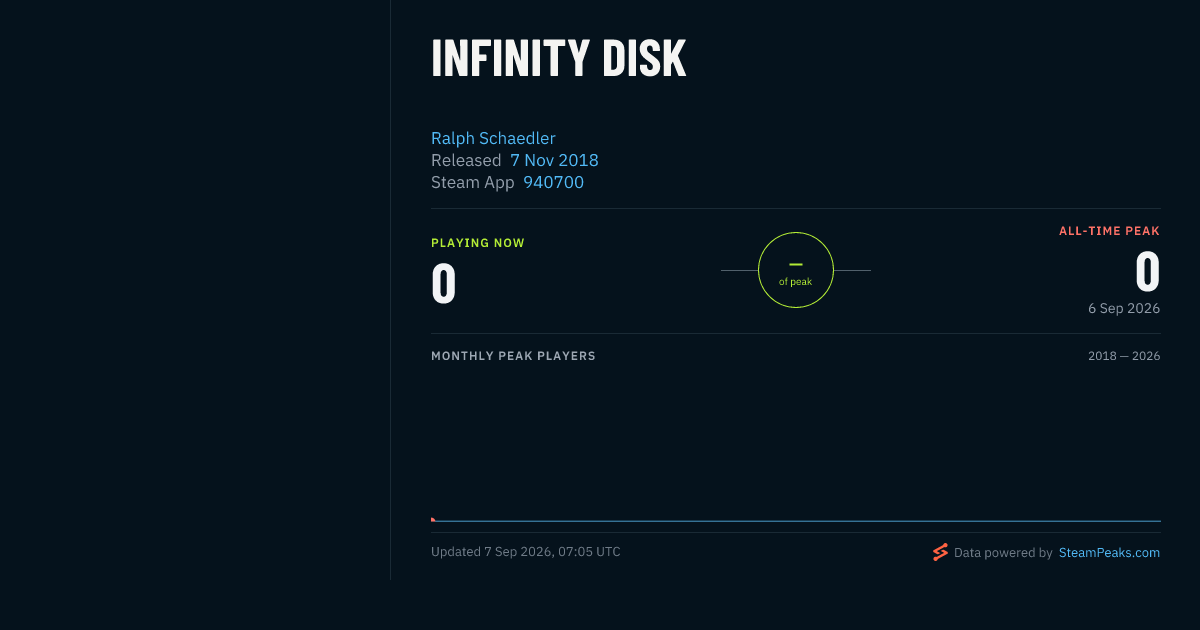Click the SteamPeaks logo icon

940,552
